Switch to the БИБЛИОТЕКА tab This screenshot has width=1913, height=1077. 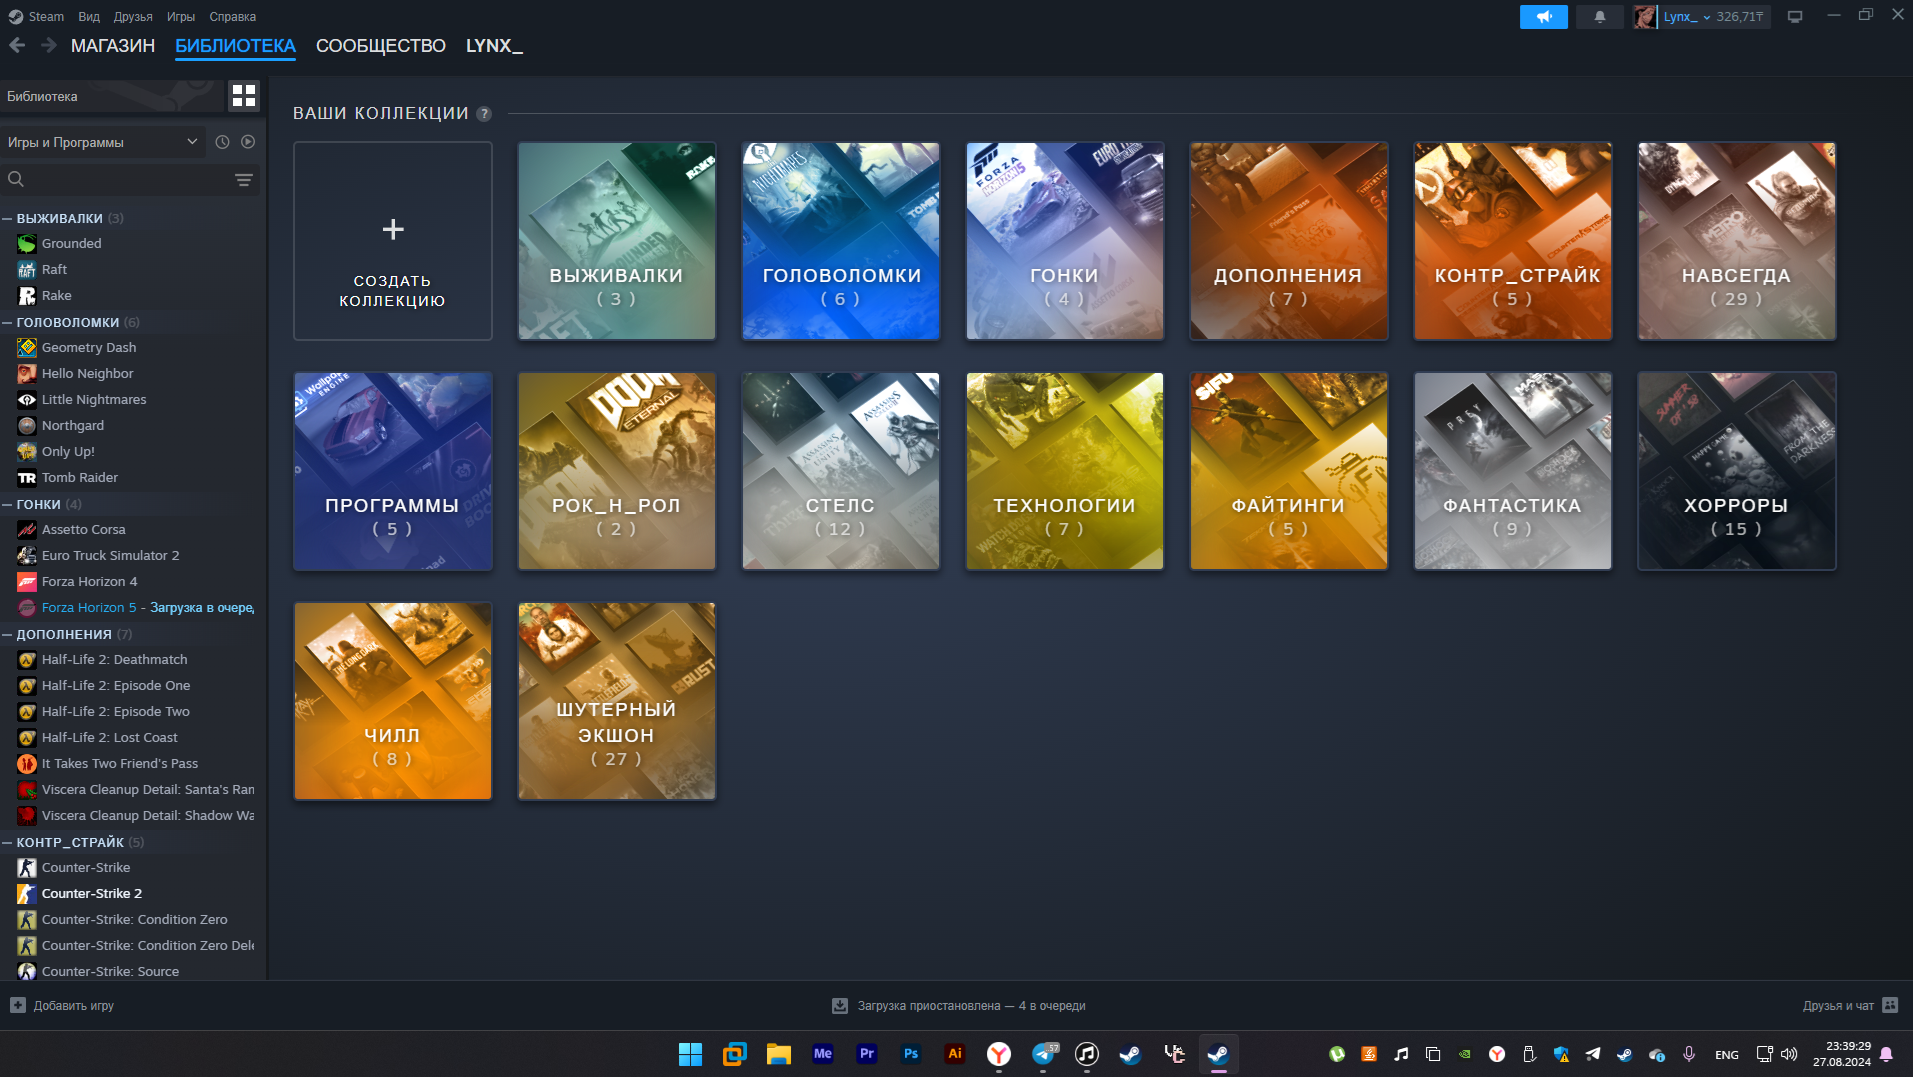(235, 46)
